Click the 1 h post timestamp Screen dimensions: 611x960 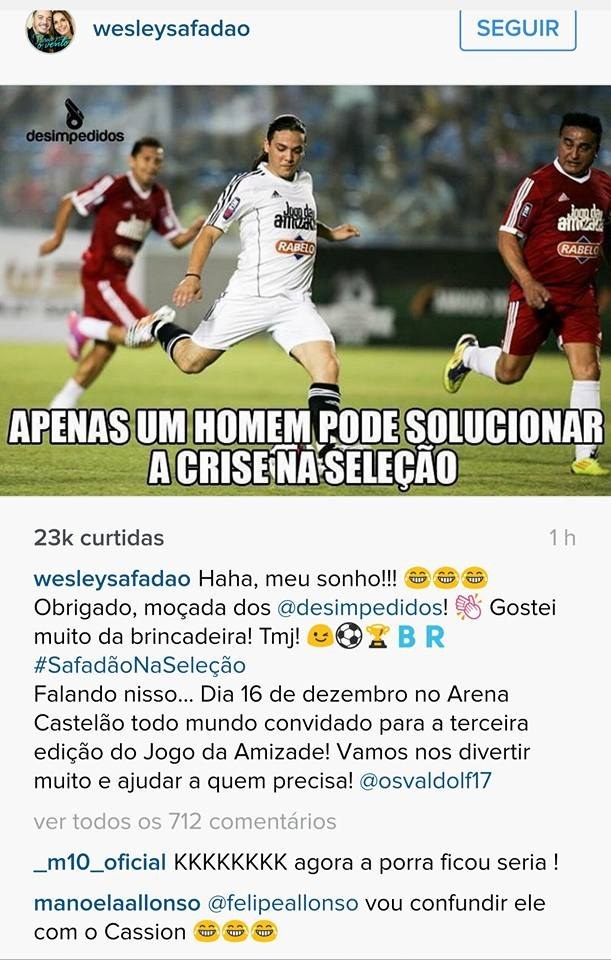tap(562, 538)
